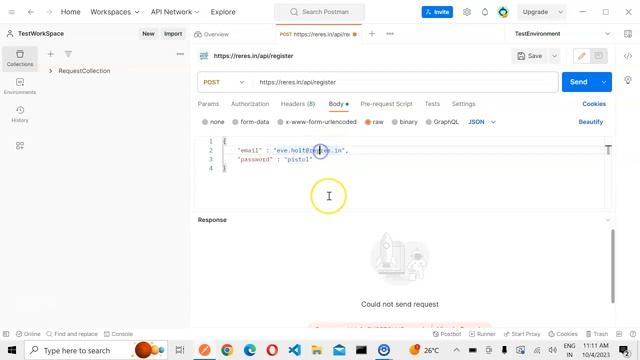The width and height of the screenshot is (640, 360).
Task: Open Postbot in the status bar
Action: 447,334
